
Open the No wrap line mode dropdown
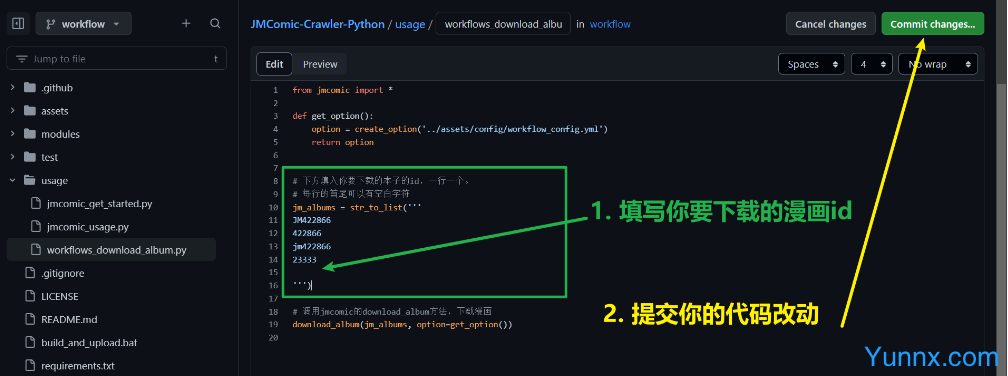[x=938, y=64]
